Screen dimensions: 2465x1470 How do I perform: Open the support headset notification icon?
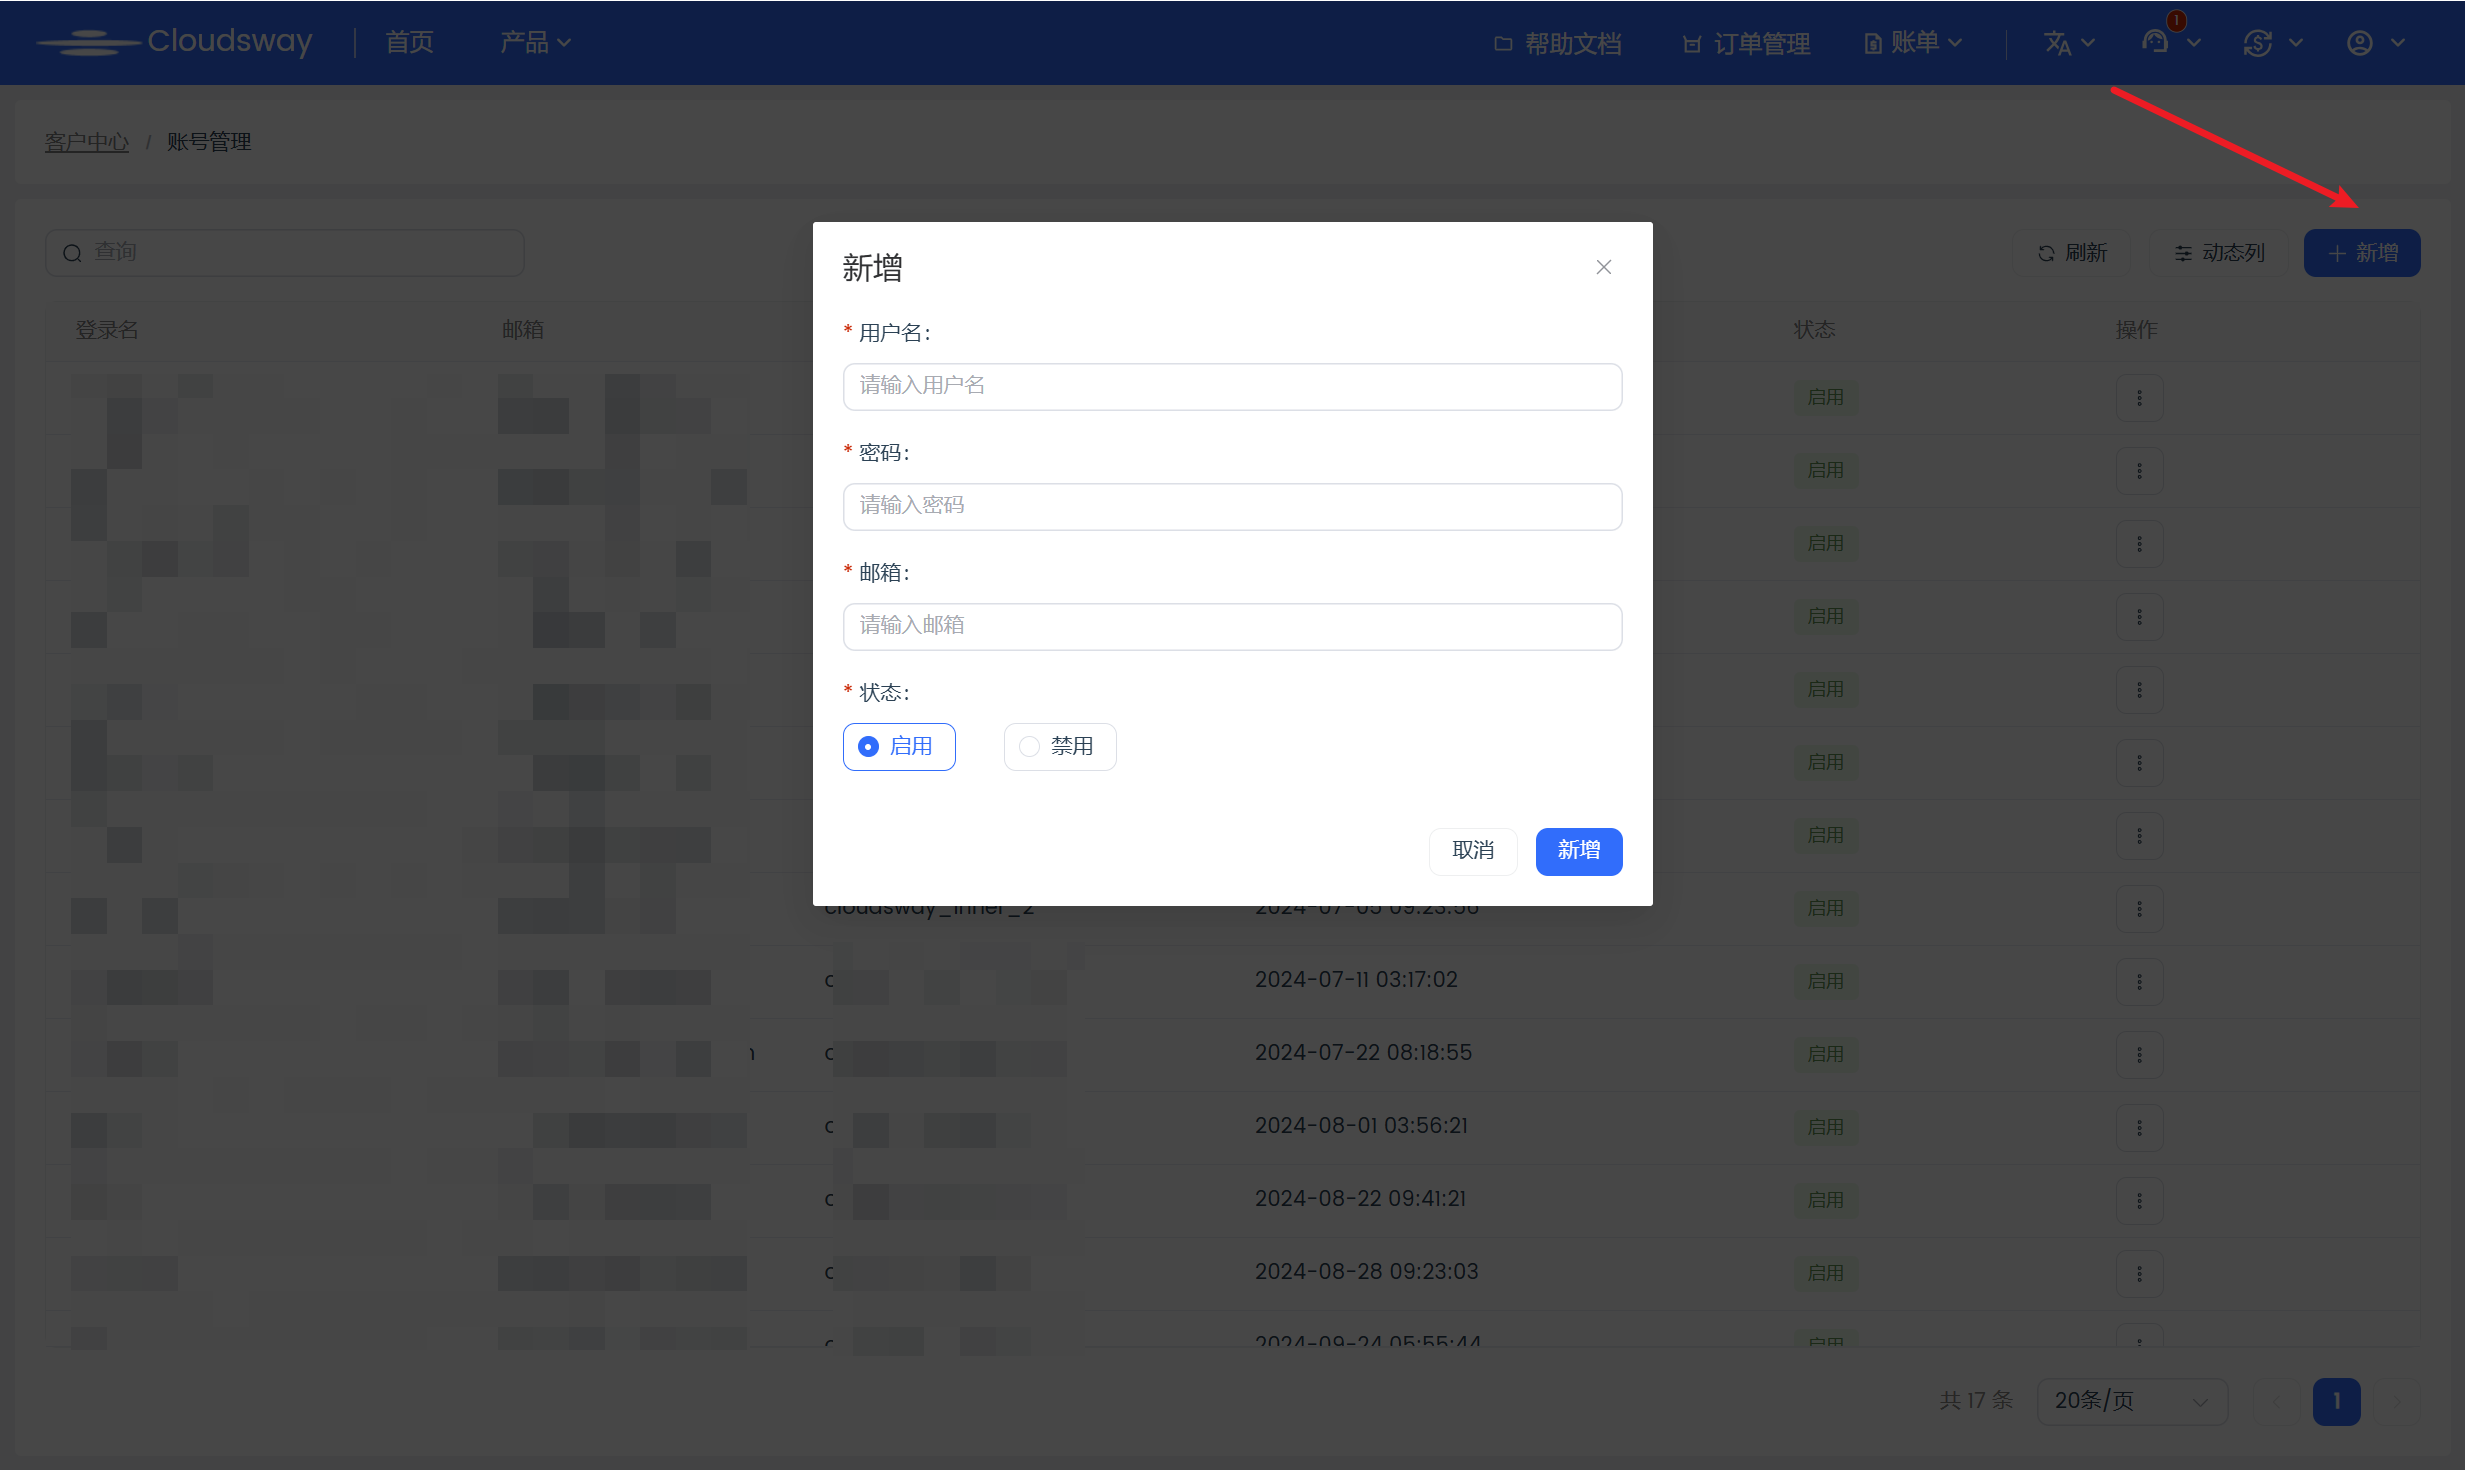2155,42
